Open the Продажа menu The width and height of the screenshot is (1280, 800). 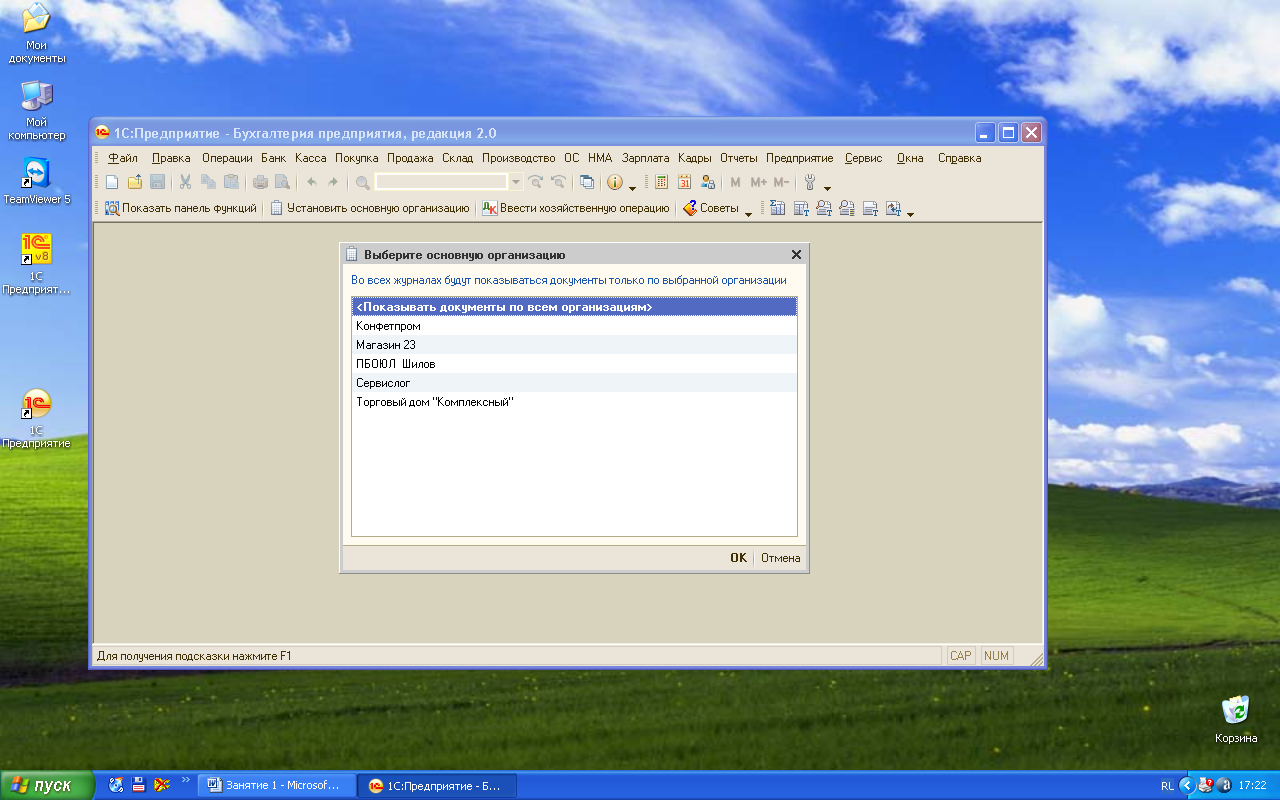click(x=410, y=158)
